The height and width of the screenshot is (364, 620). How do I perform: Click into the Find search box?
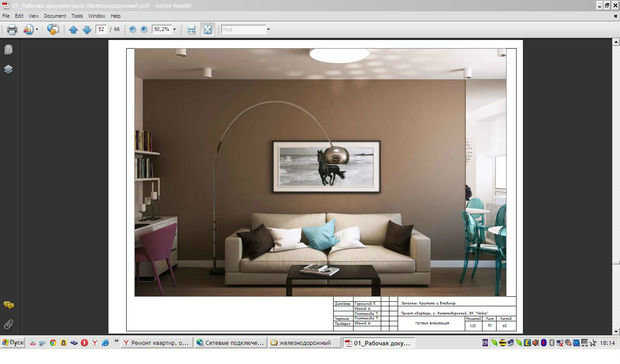click(x=244, y=30)
